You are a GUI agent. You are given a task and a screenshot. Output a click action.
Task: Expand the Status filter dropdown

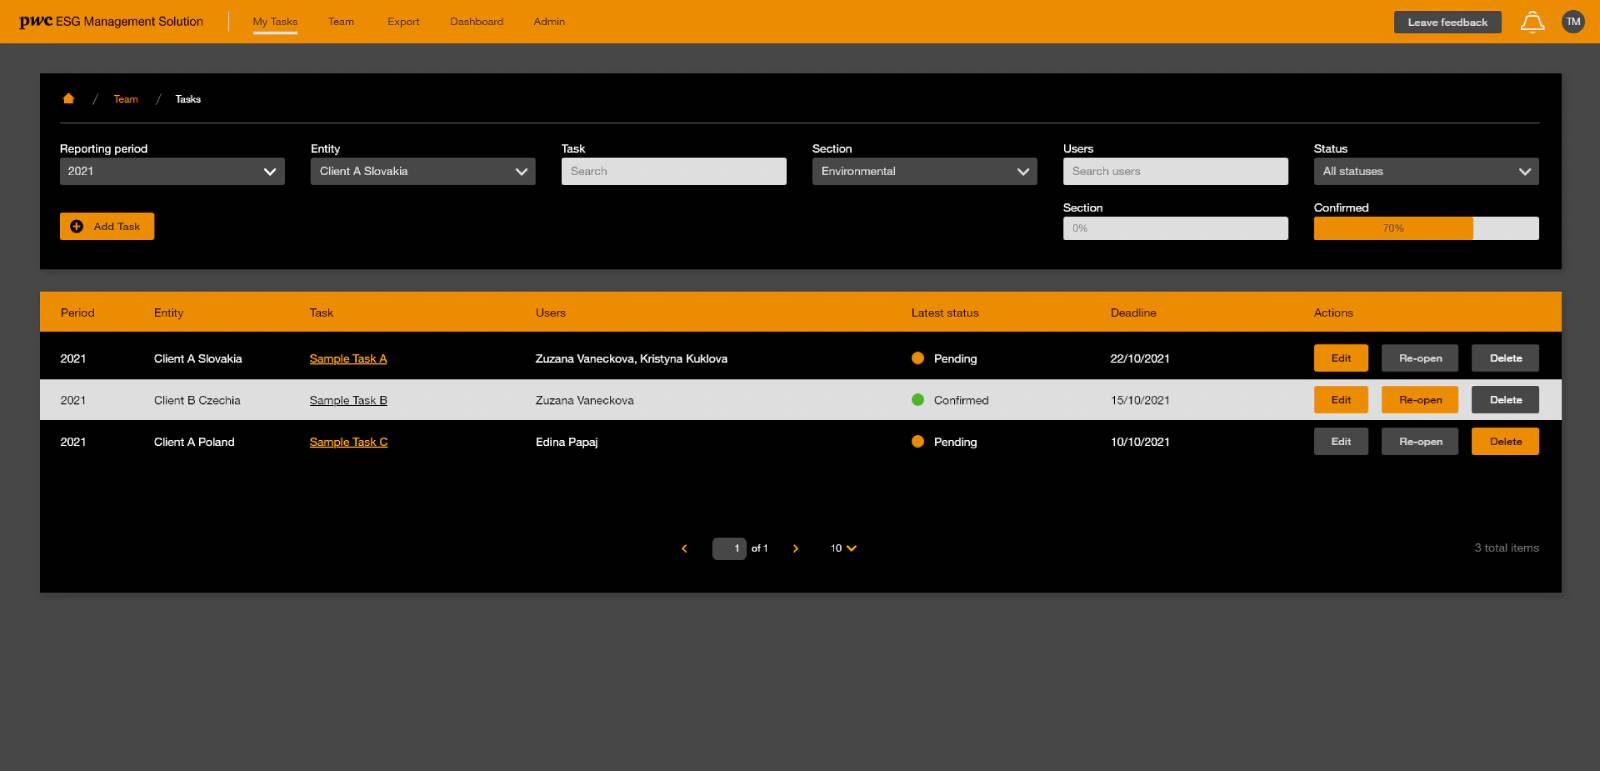coord(1425,171)
